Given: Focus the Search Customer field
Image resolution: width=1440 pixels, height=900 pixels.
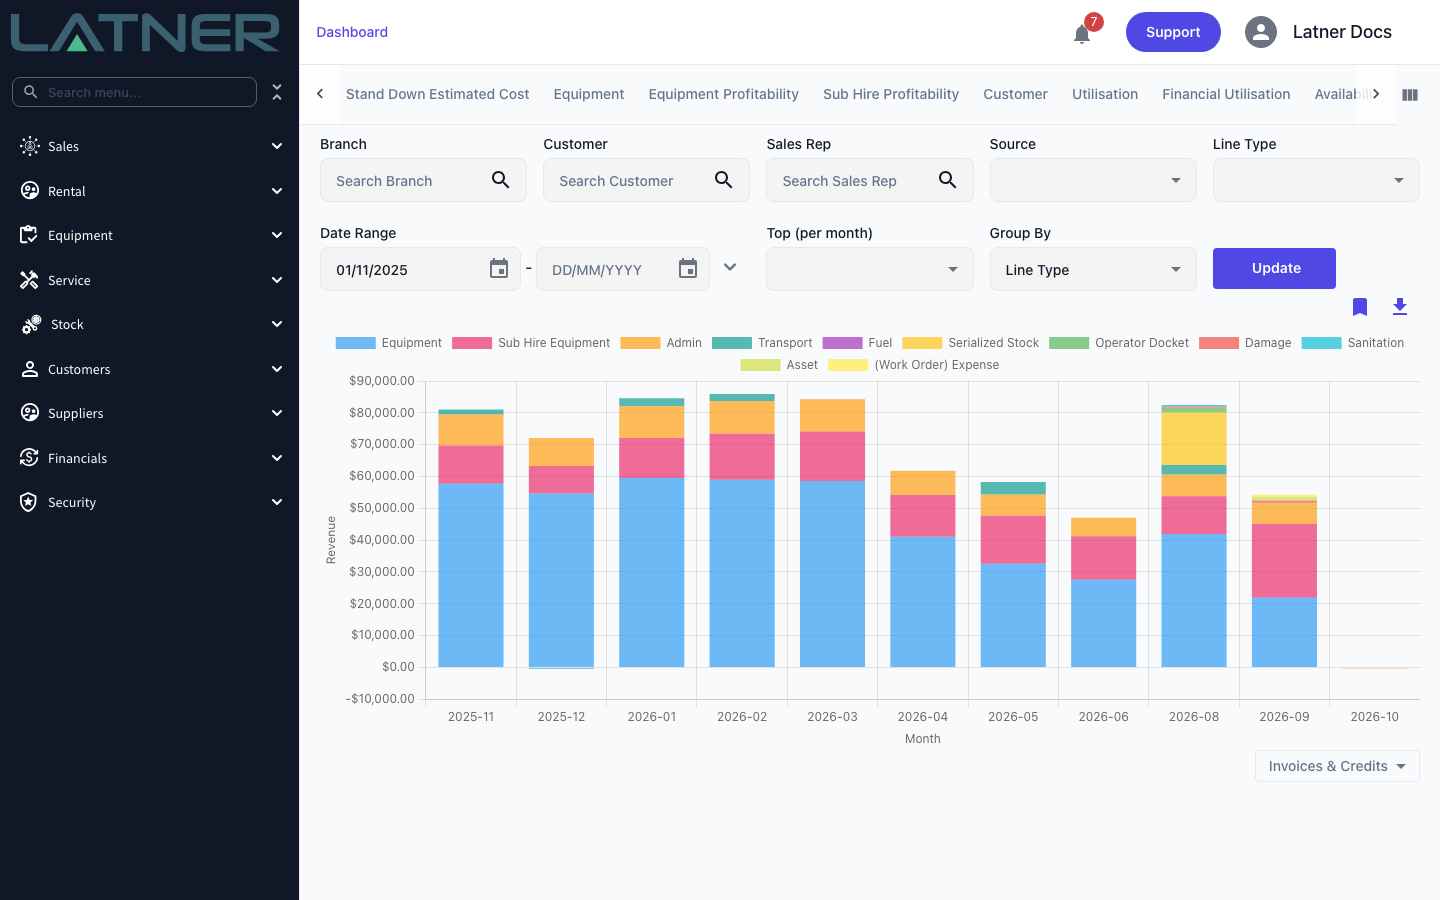Looking at the screenshot, I should coord(646,180).
